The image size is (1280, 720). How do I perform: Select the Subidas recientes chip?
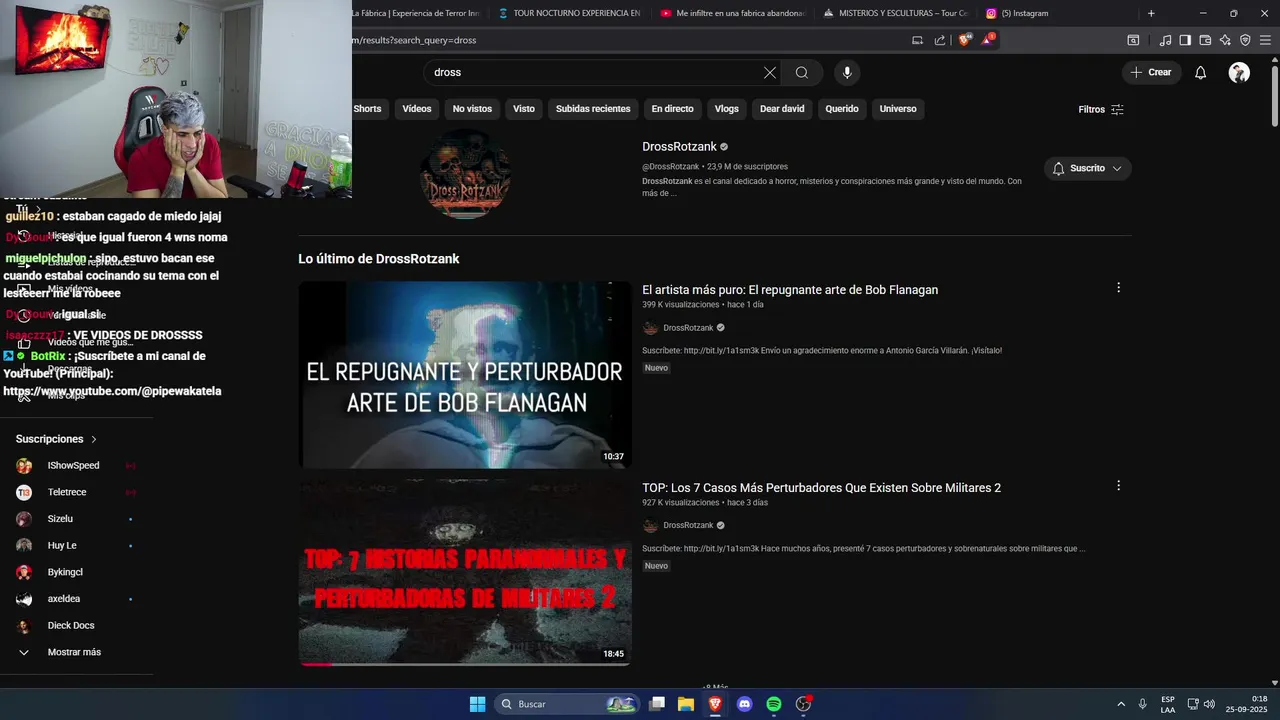[x=593, y=109]
